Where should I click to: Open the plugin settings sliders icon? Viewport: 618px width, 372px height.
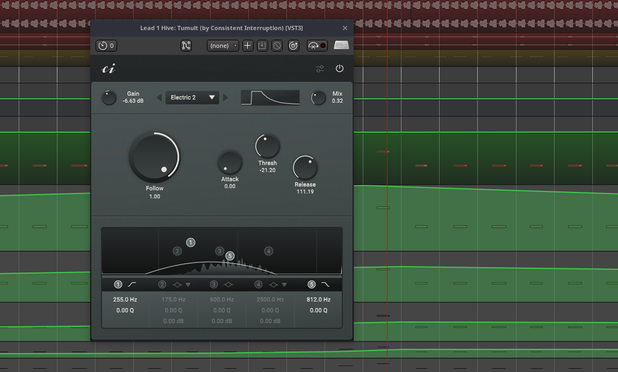click(320, 69)
